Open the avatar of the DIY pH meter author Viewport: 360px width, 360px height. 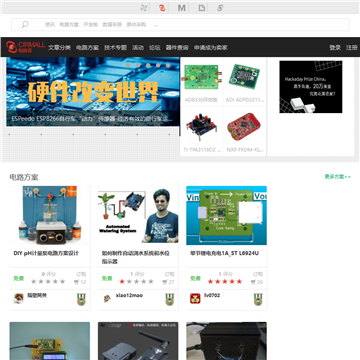(x=18, y=298)
